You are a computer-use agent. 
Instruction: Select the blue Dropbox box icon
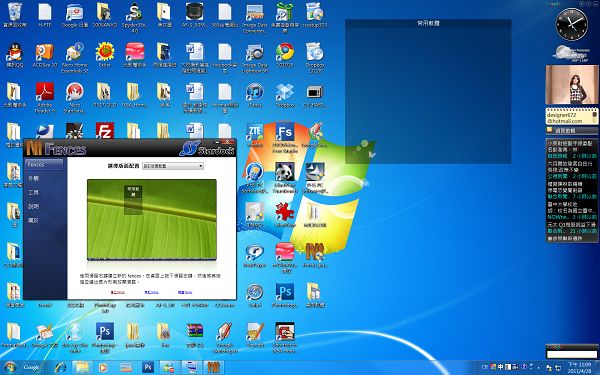coord(285,92)
